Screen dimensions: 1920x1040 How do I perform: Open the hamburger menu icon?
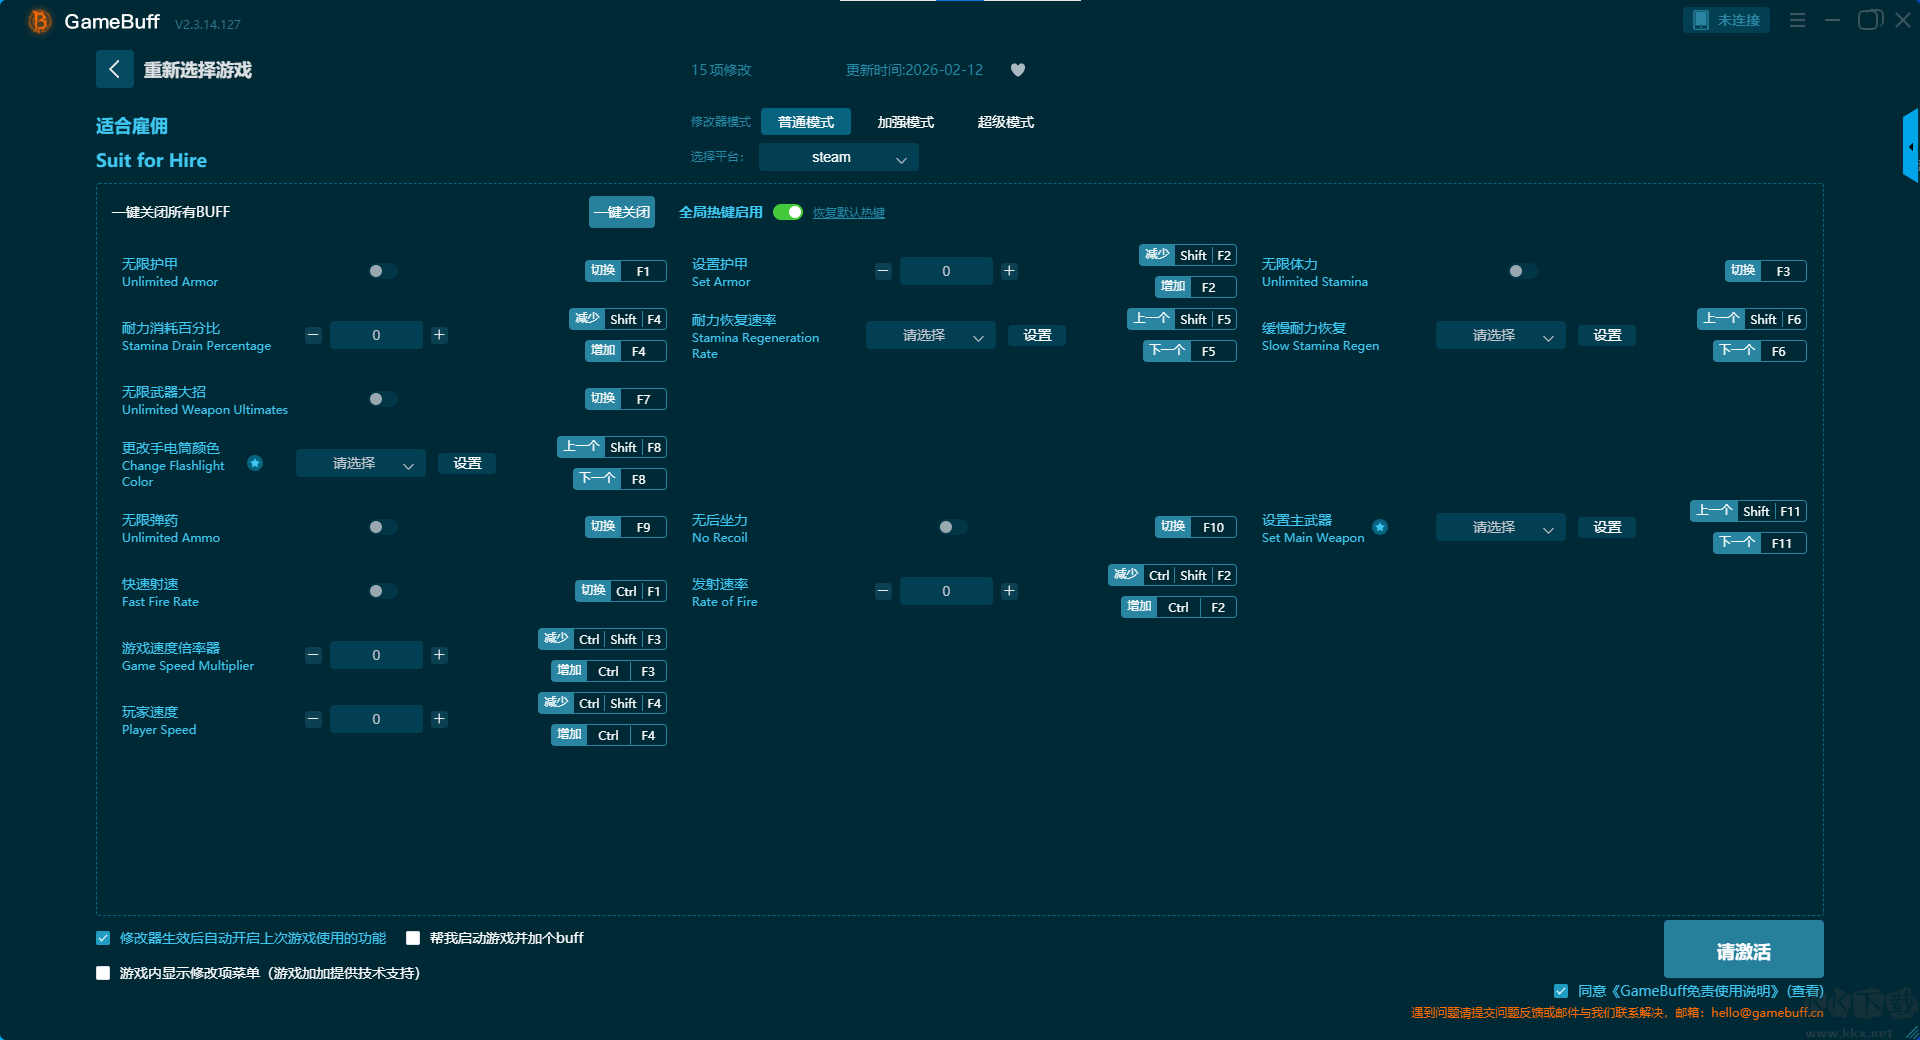tap(1797, 20)
